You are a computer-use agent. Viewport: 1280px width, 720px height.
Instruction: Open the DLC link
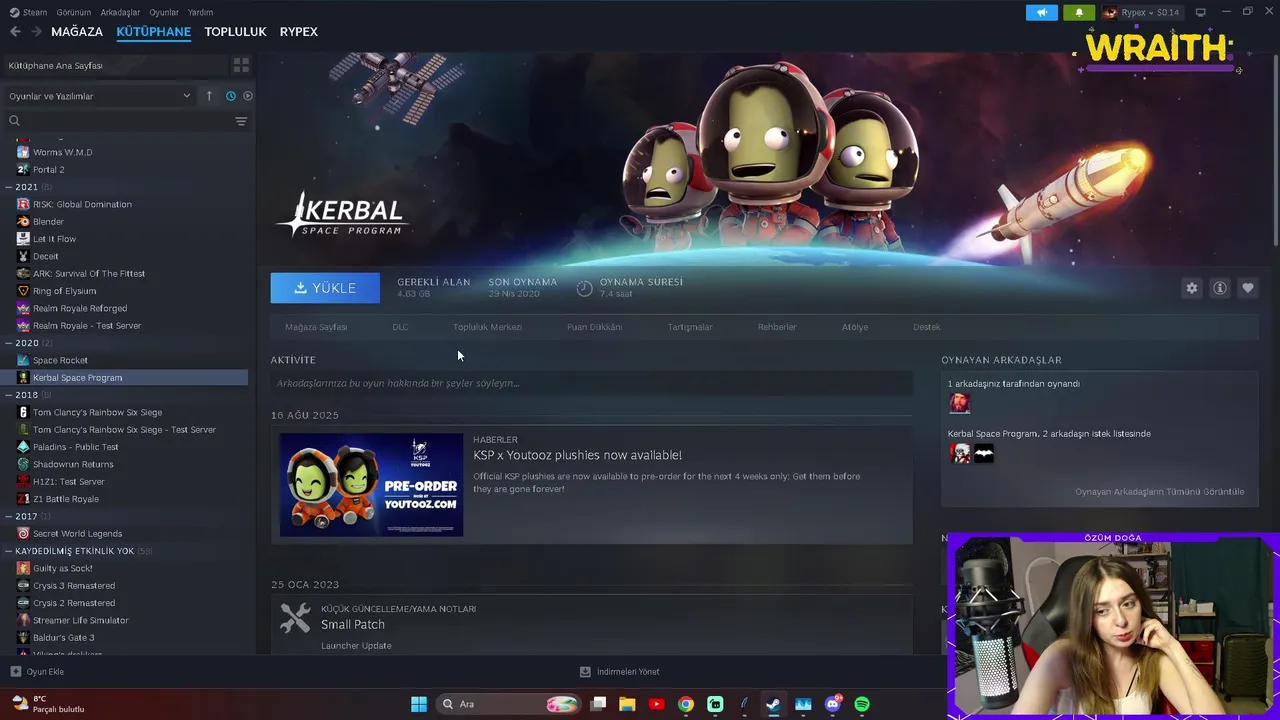(x=400, y=327)
